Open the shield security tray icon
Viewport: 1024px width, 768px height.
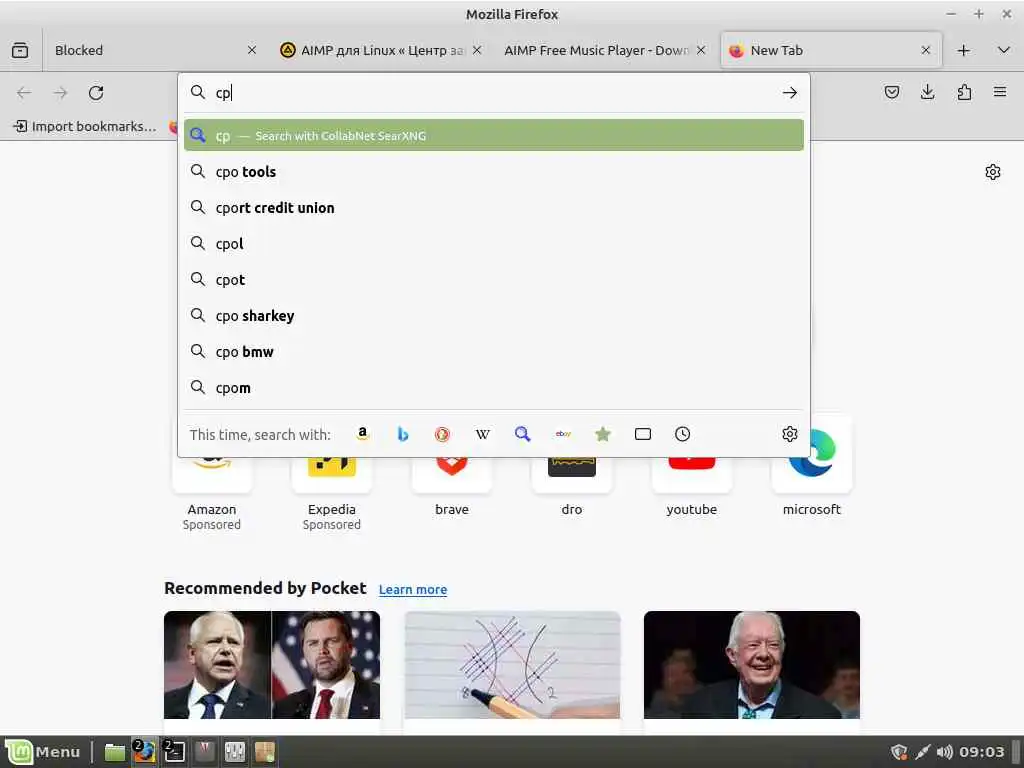click(899, 752)
